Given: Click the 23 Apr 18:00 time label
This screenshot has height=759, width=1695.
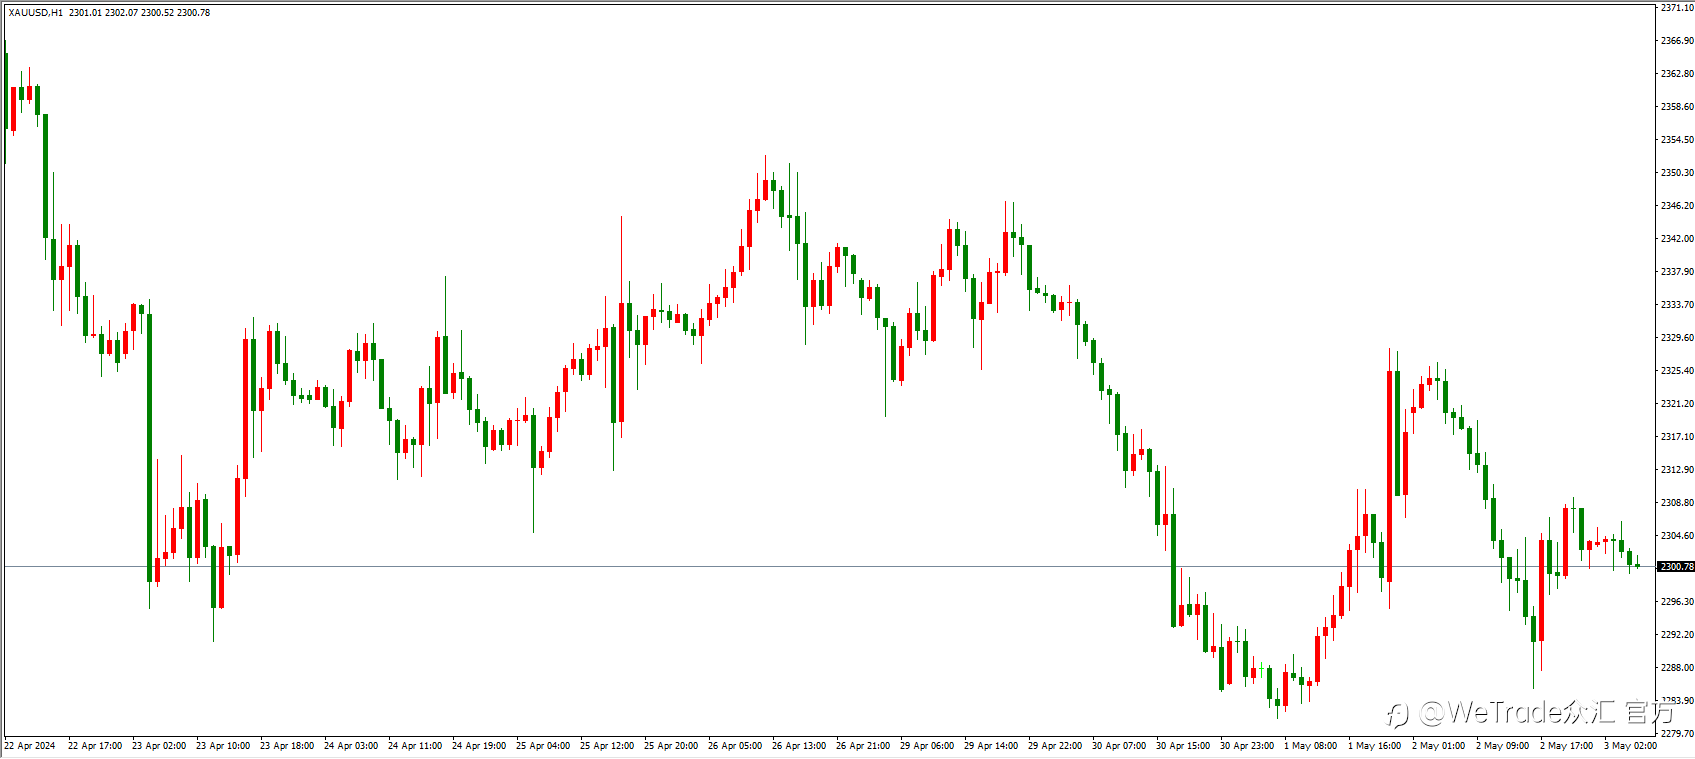Looking at the screenshot, I should [287, 746].
